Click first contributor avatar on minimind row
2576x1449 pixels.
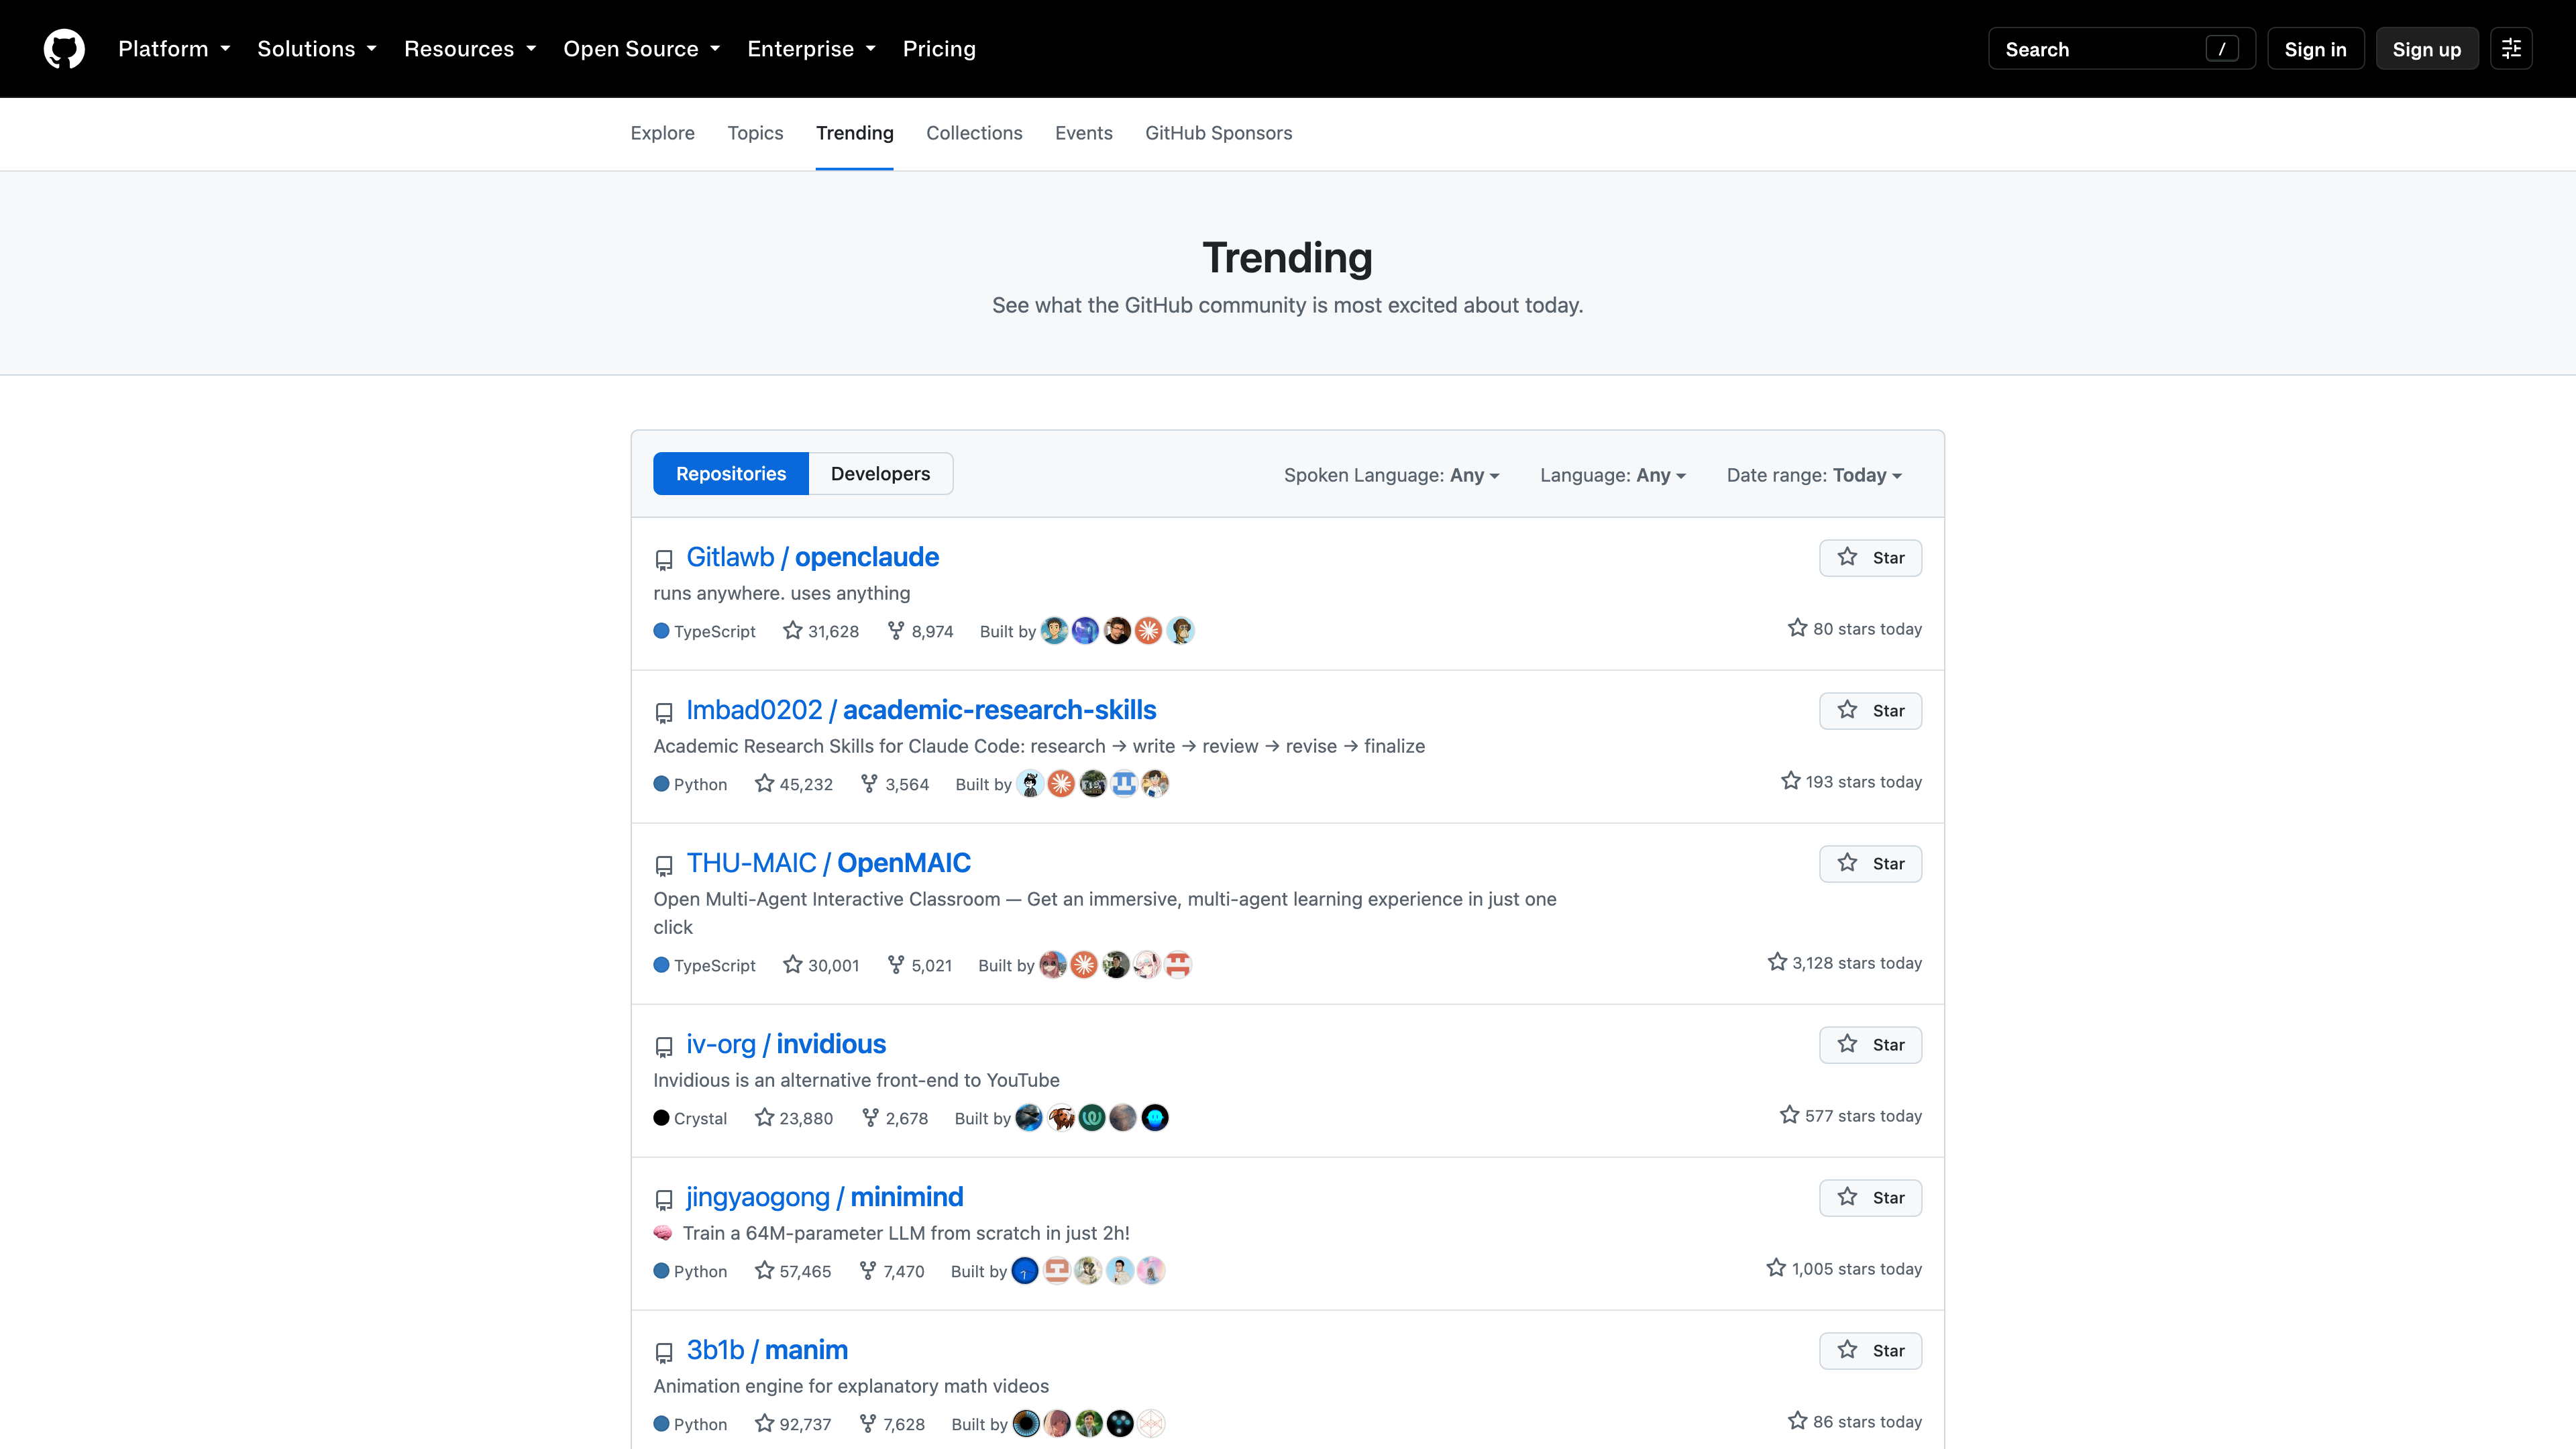pyautogui.click(x=1025, y=1271)
